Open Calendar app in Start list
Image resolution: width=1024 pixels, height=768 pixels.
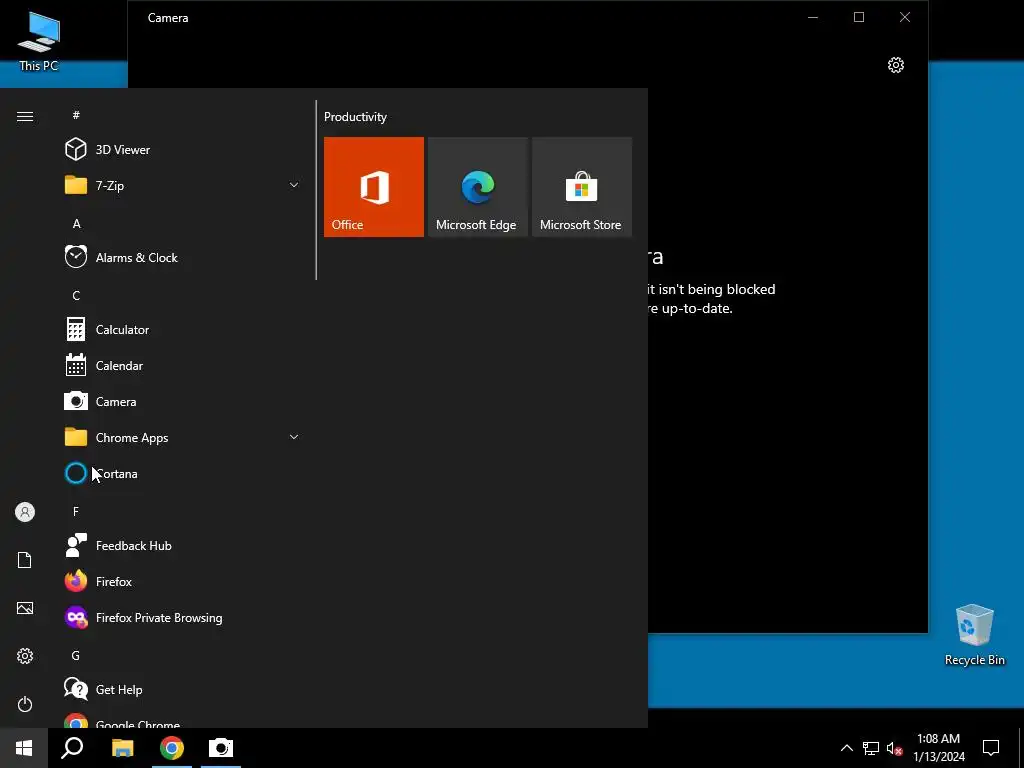(183, 366)
